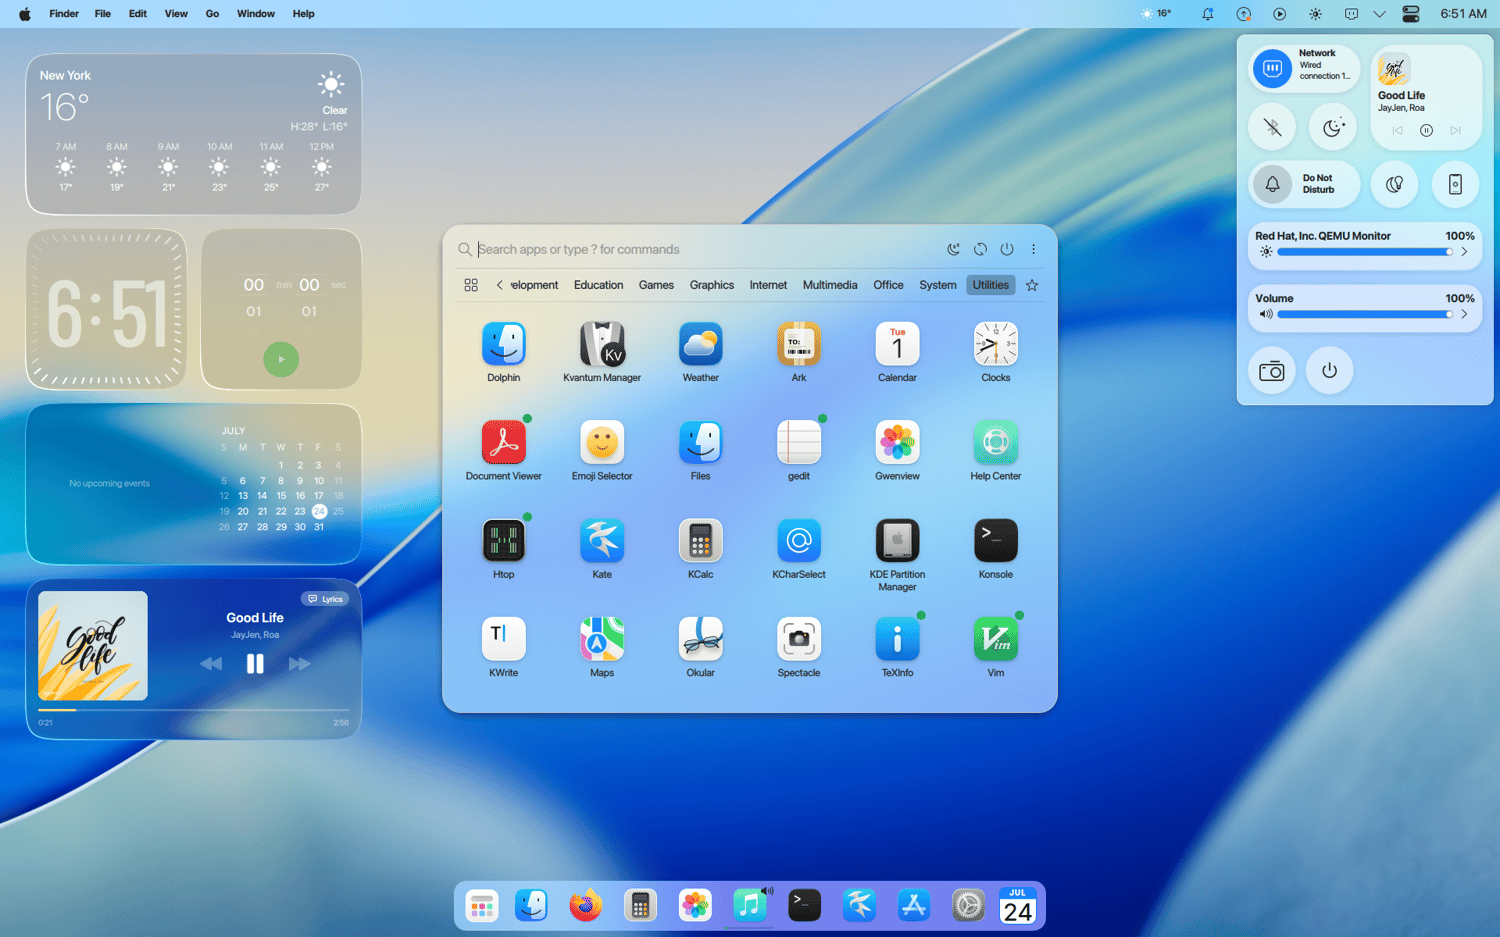Open the Finder menu in menu bar
Screen dimensions: 1500x937
pos(64,14)
